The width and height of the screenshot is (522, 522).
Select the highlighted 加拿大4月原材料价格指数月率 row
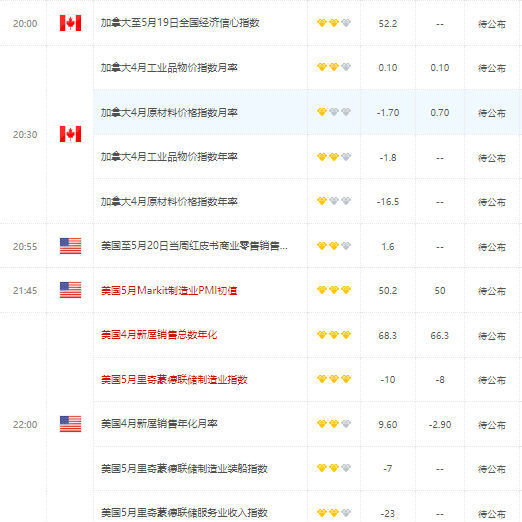(x=308, y=112)
